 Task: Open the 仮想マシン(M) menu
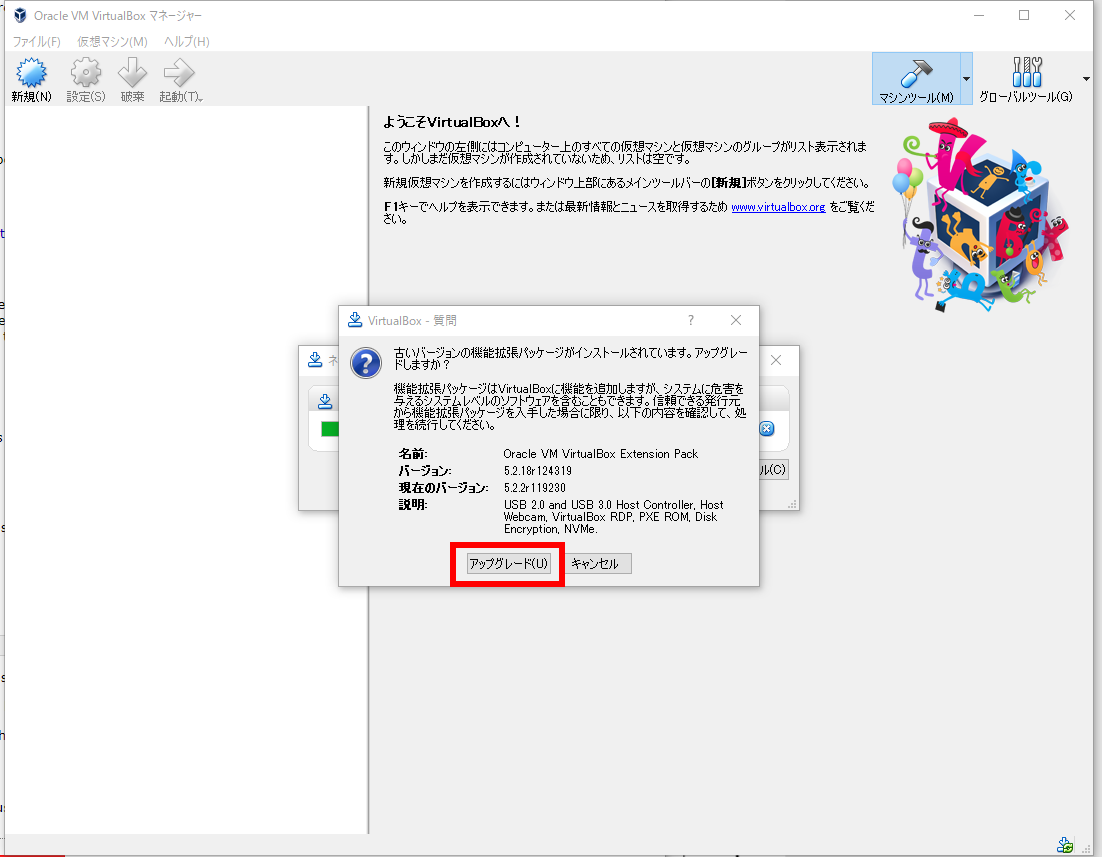(112, 41)
